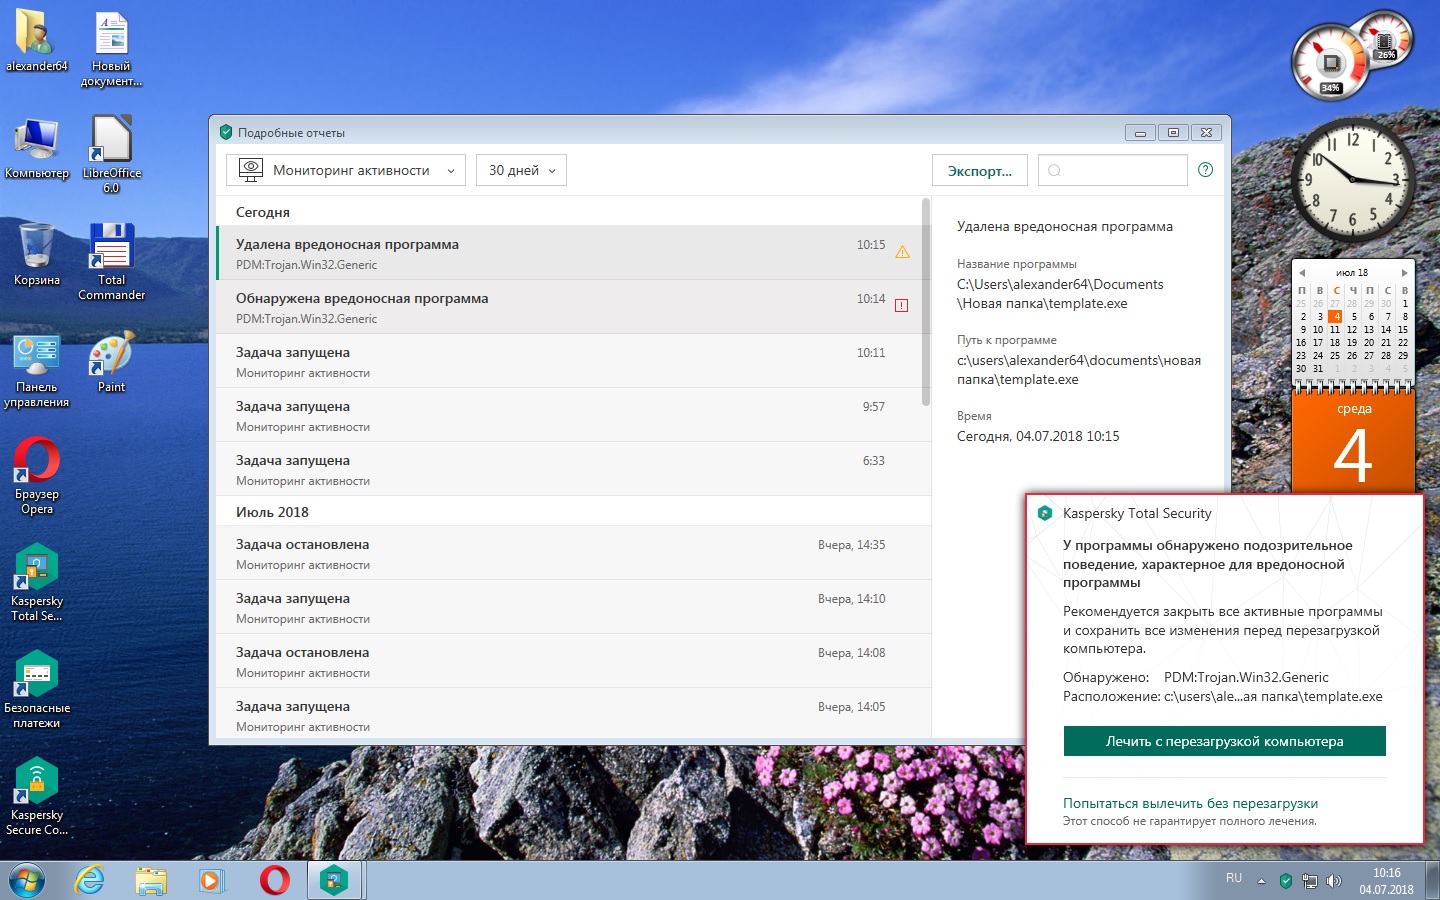
Task: Launch Opera browser from the taskbar
Action: (274, 880)
